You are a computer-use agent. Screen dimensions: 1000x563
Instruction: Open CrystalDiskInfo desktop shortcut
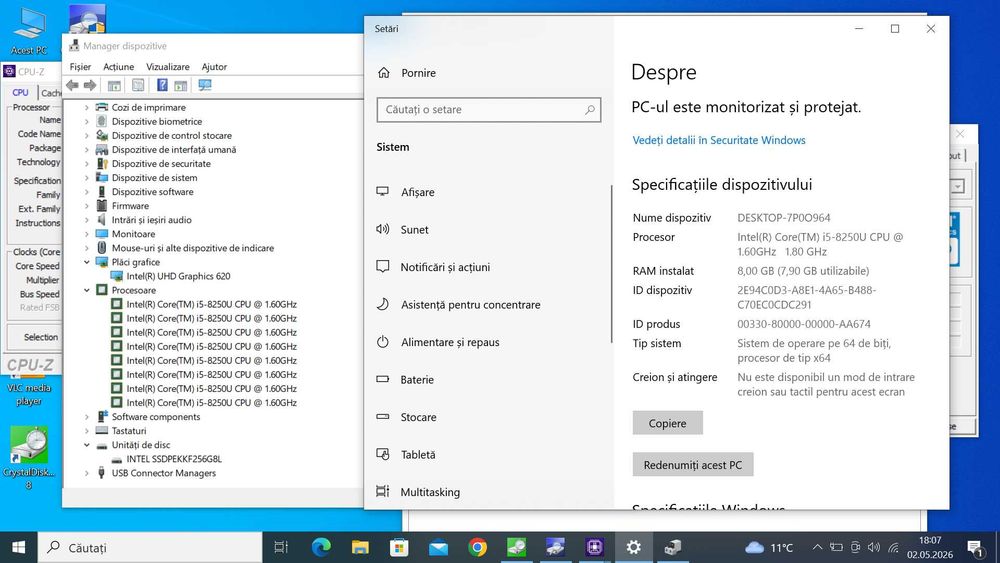click(29, 457)
